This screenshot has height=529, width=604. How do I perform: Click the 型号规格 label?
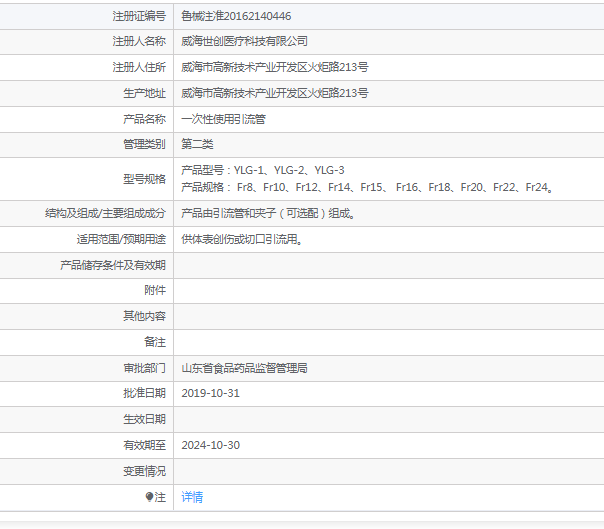click(x=144, y=179)
